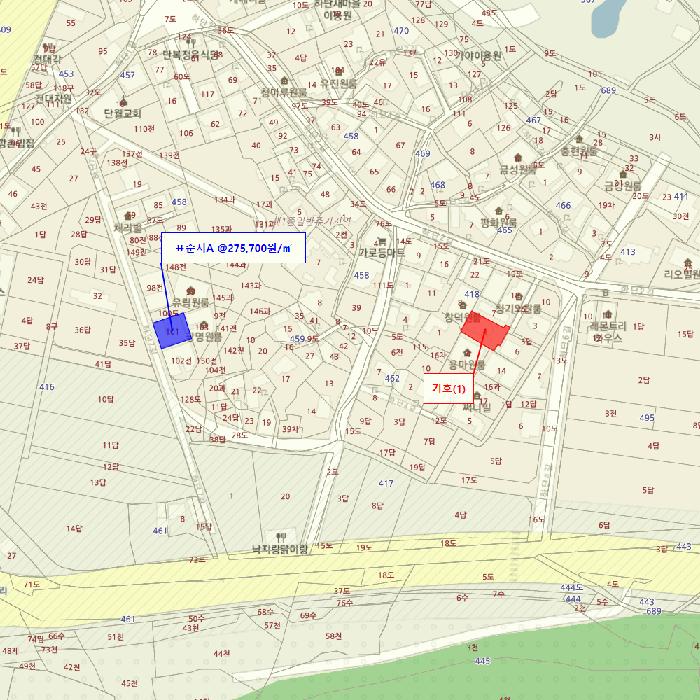Viewport: 700px width, 700px height.
Task: Click parcel label 148전
Action: (x=176, y=267)
